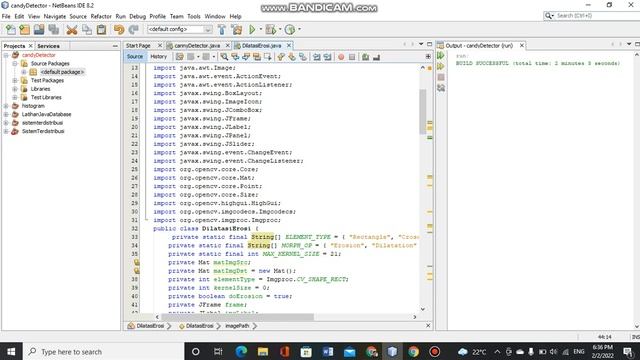
Task: Click the Debug Project icon
Action: click(x=270, y=29)
